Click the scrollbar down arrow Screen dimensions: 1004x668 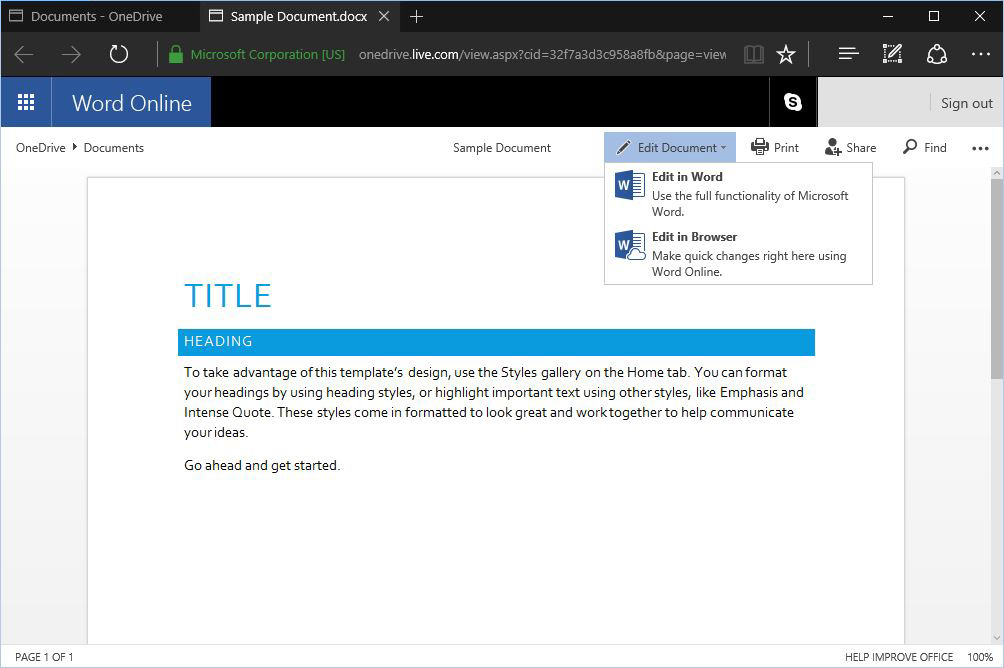pyautogui.click(x=997, y=638)
